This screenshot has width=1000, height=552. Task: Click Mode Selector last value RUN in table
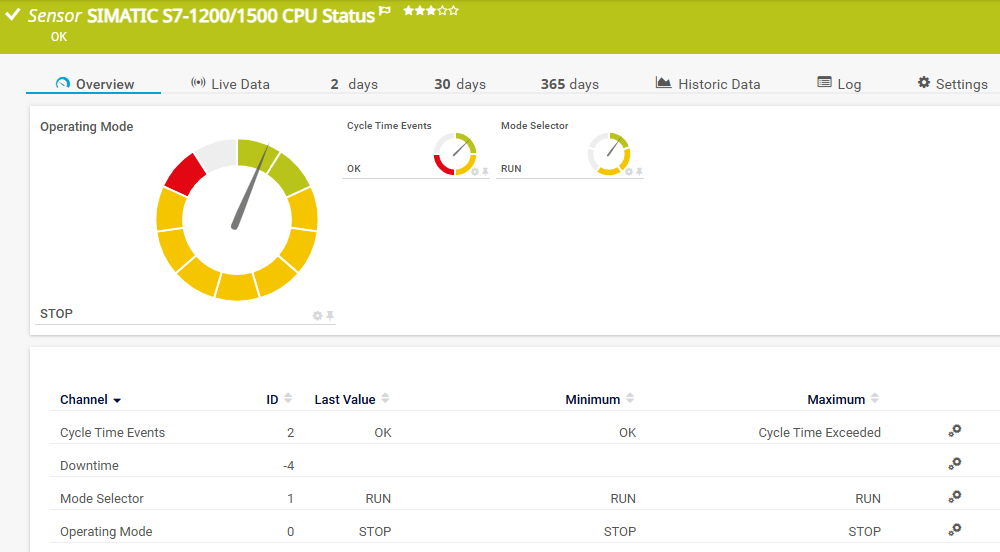click(x=378, y=498)
